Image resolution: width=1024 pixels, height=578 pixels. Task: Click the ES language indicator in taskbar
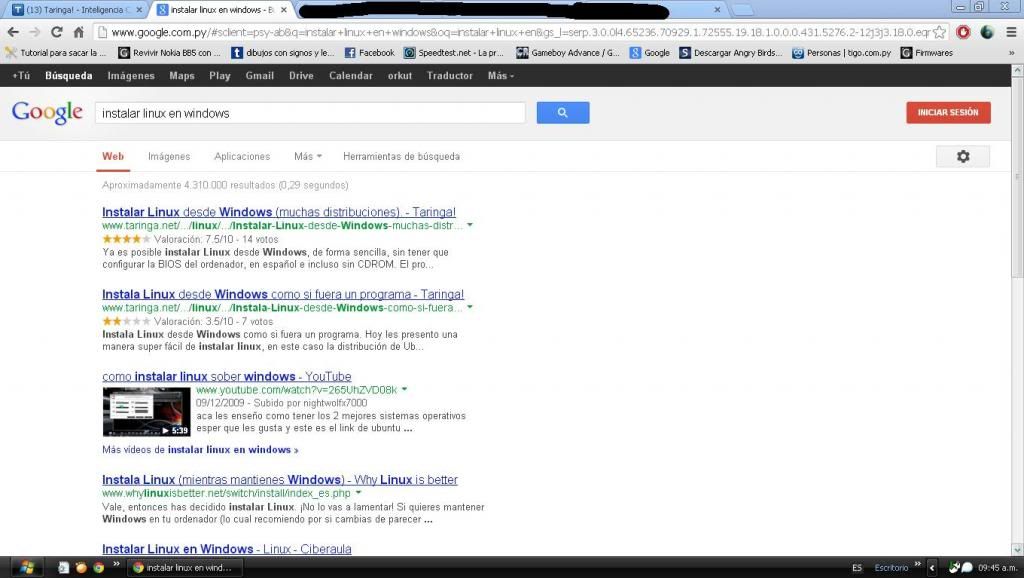point(857,568)
